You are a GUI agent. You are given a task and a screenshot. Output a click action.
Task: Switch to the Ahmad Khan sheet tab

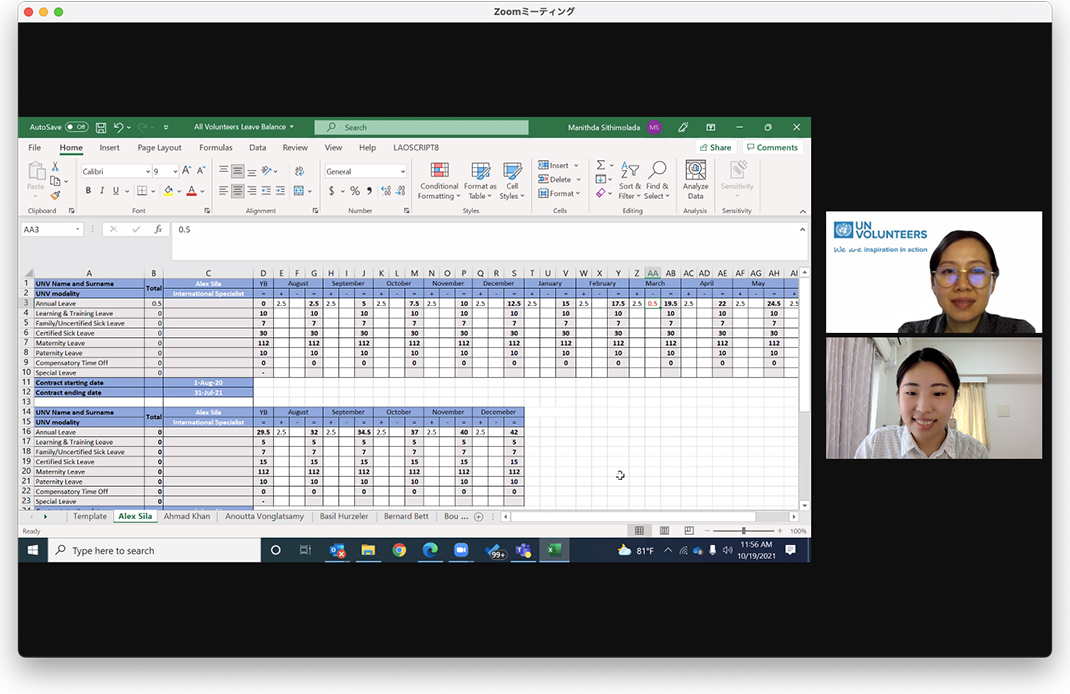[187, 517]
